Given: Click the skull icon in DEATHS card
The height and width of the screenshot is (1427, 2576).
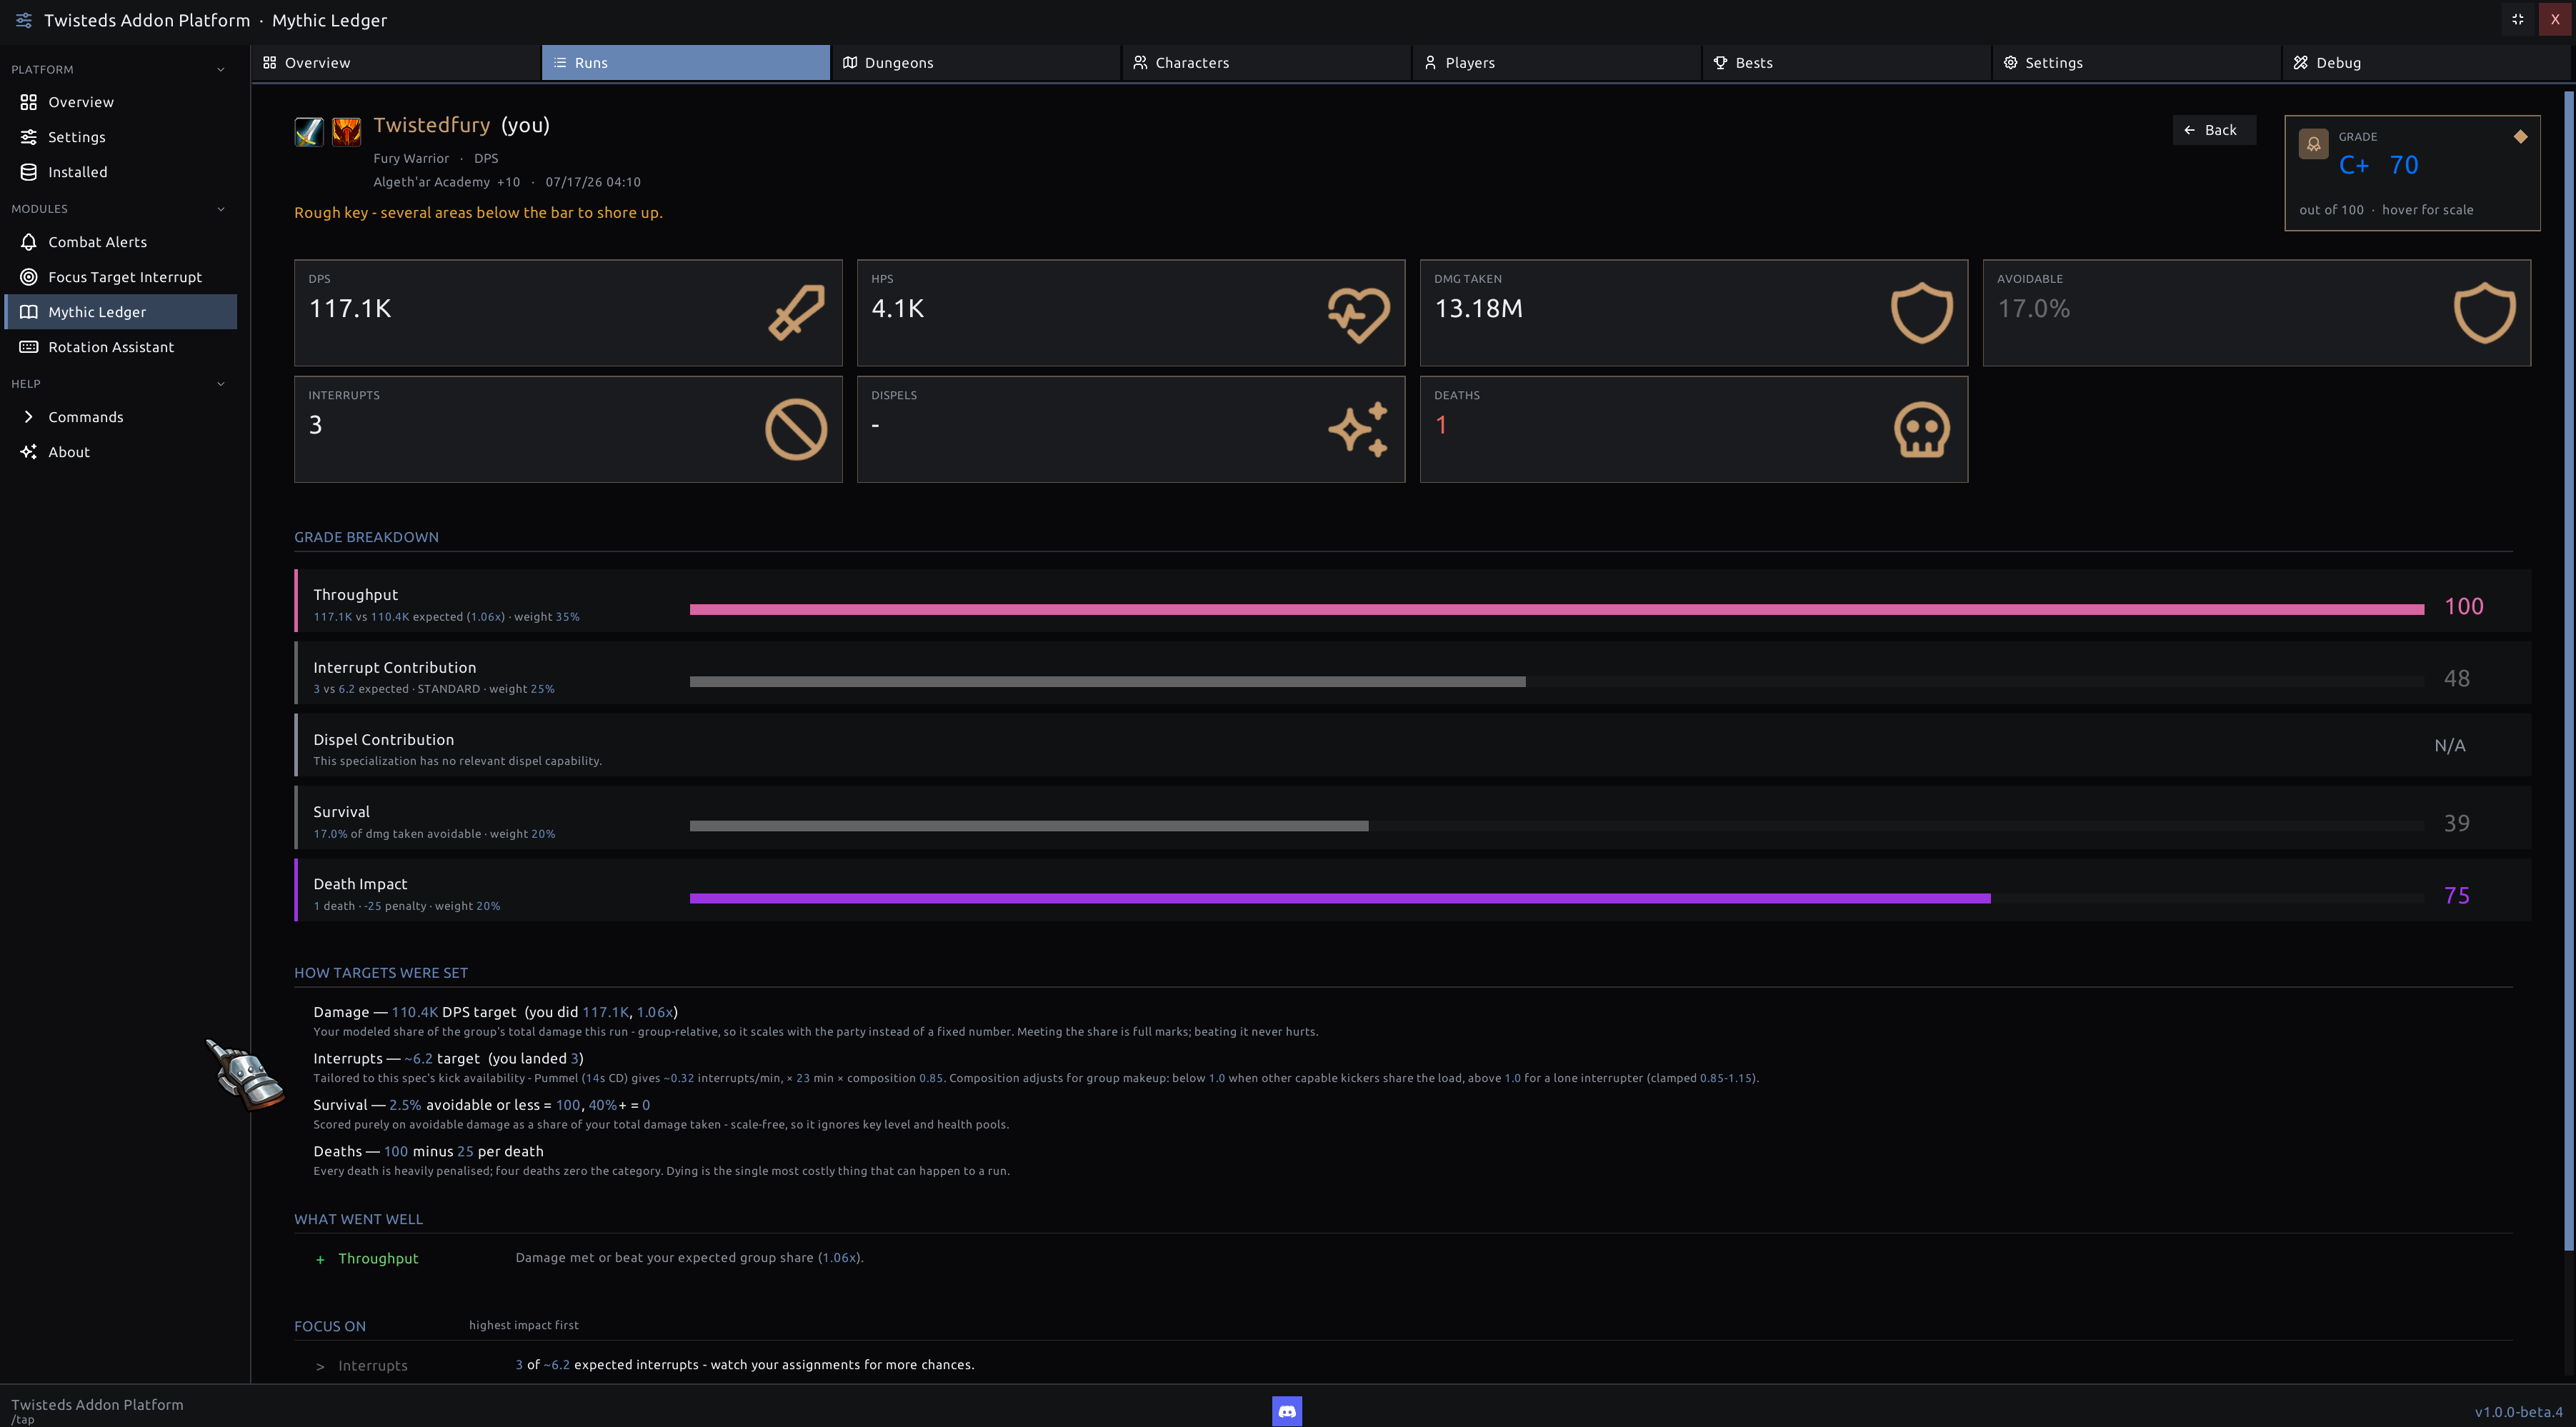Looking at the screenshot, I should 1921,430.
